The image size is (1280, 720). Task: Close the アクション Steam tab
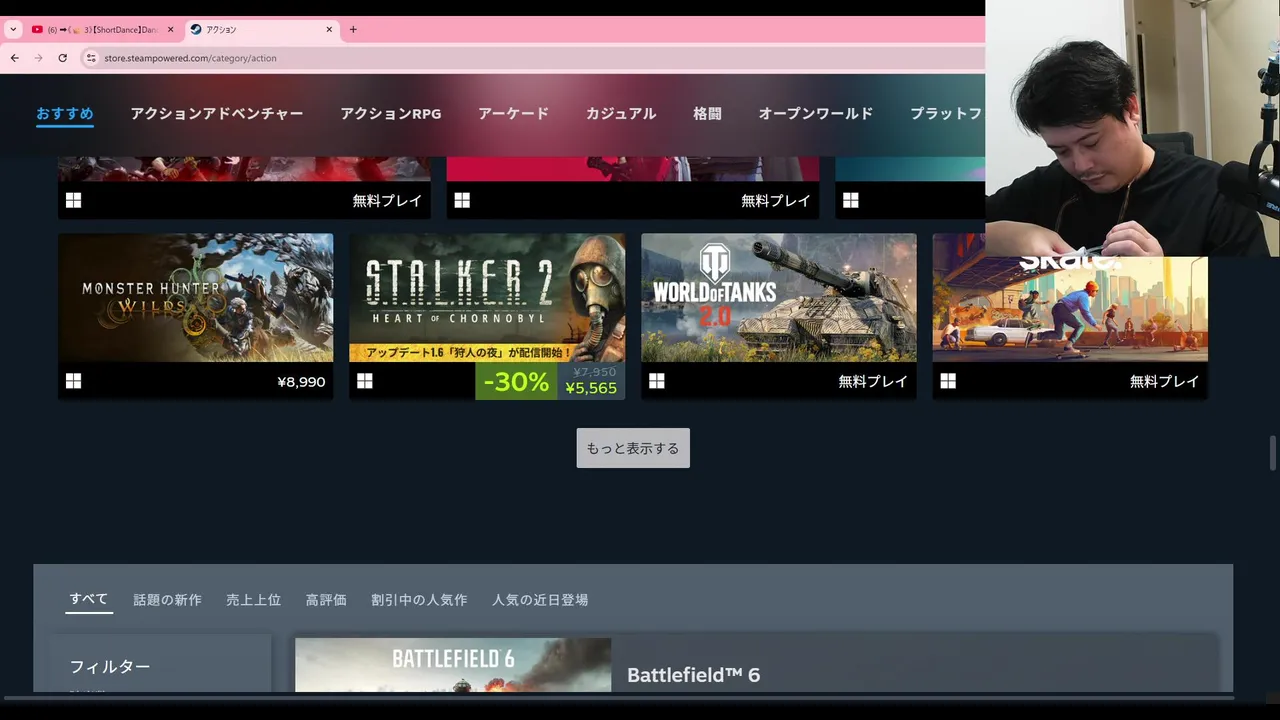click(329, 30)
